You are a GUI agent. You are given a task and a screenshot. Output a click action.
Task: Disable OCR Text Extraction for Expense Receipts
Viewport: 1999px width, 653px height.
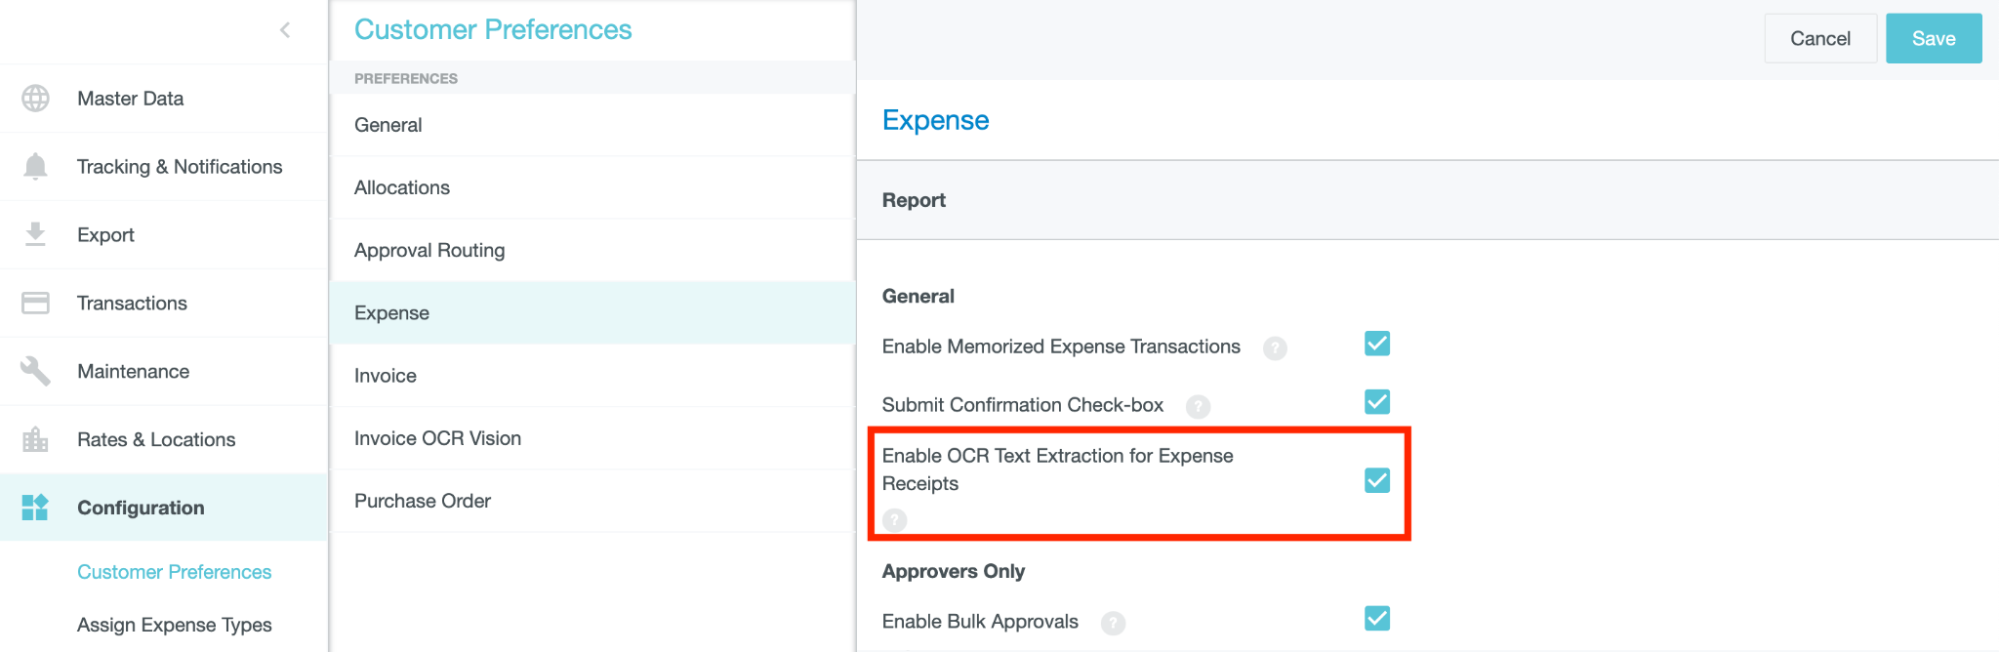tap(1377, 481)
